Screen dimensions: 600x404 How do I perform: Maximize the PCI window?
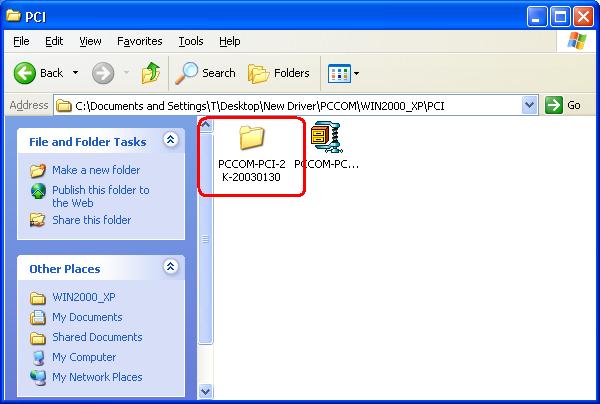[x=560, y=17]
